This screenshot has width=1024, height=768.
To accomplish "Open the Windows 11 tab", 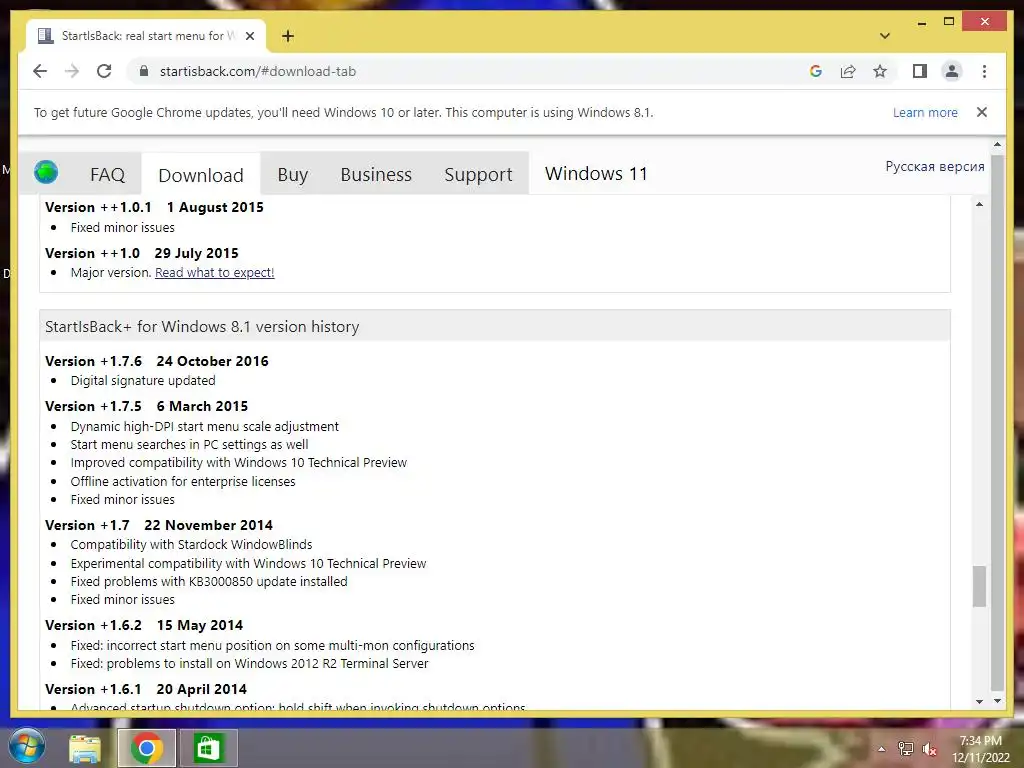I will 596,174.
